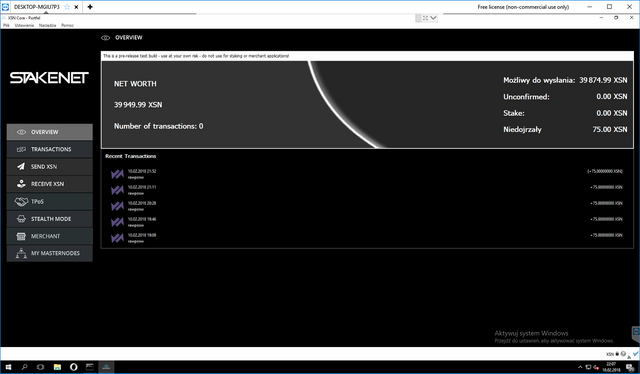
Task: Click the Stake 0.00 XSN value
Action: (611, 113)
